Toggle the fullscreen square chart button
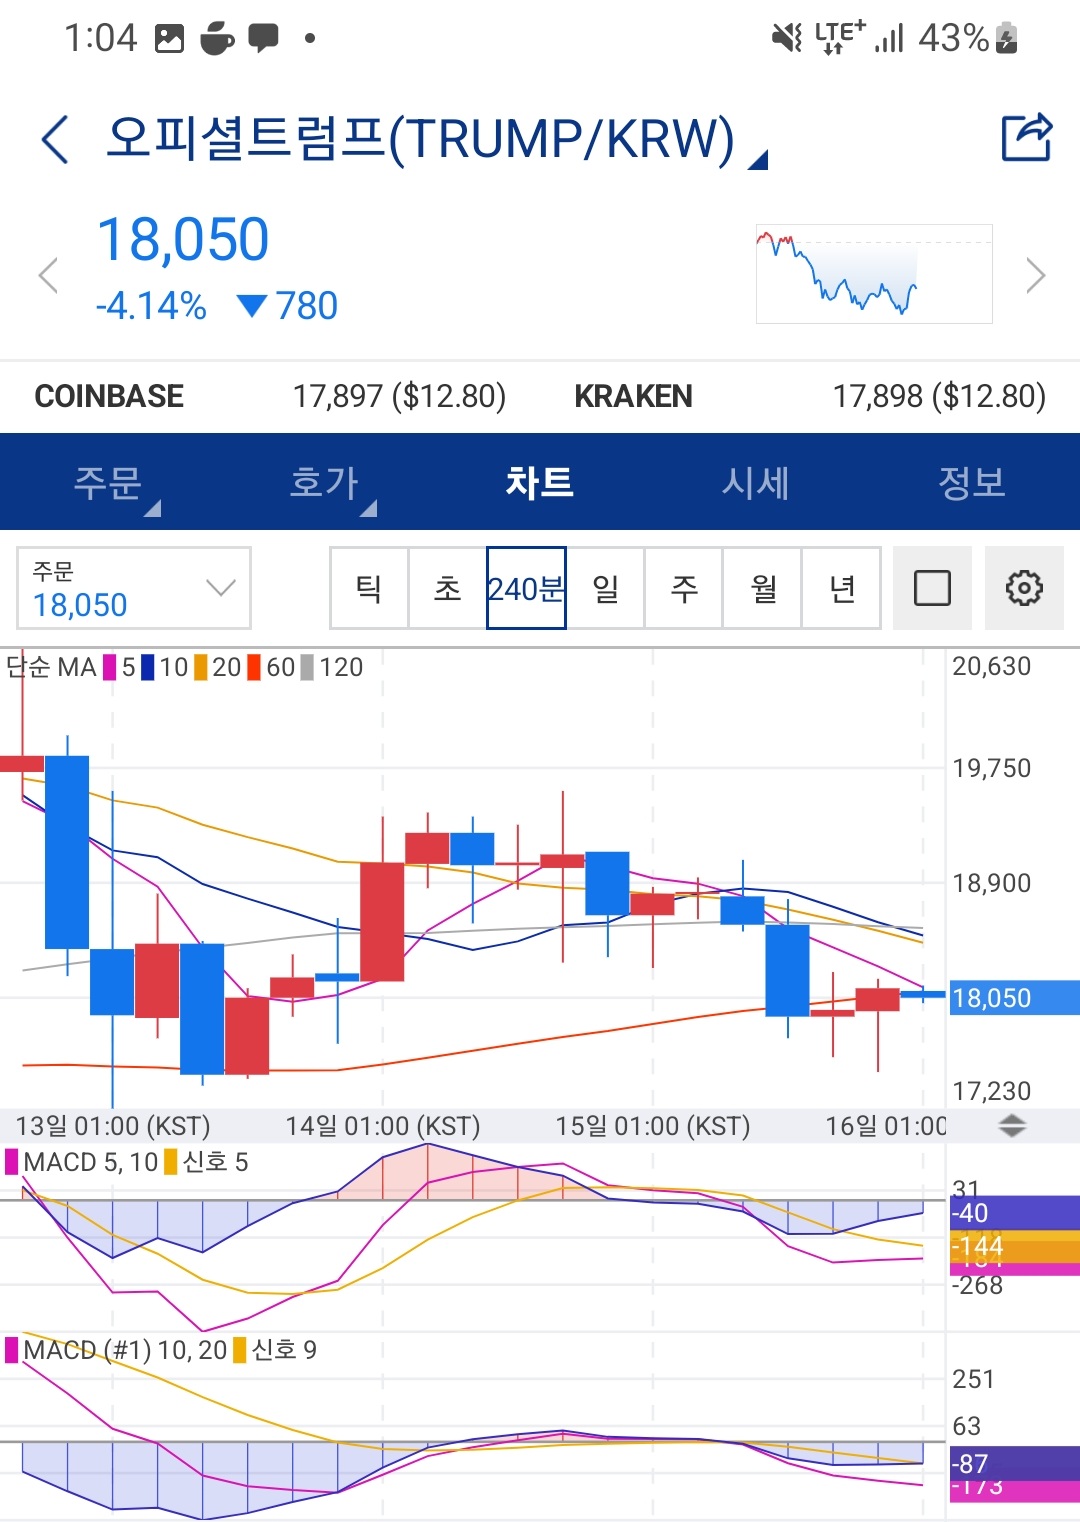This screenshot has height=1522, width=1080. (932, 588)
